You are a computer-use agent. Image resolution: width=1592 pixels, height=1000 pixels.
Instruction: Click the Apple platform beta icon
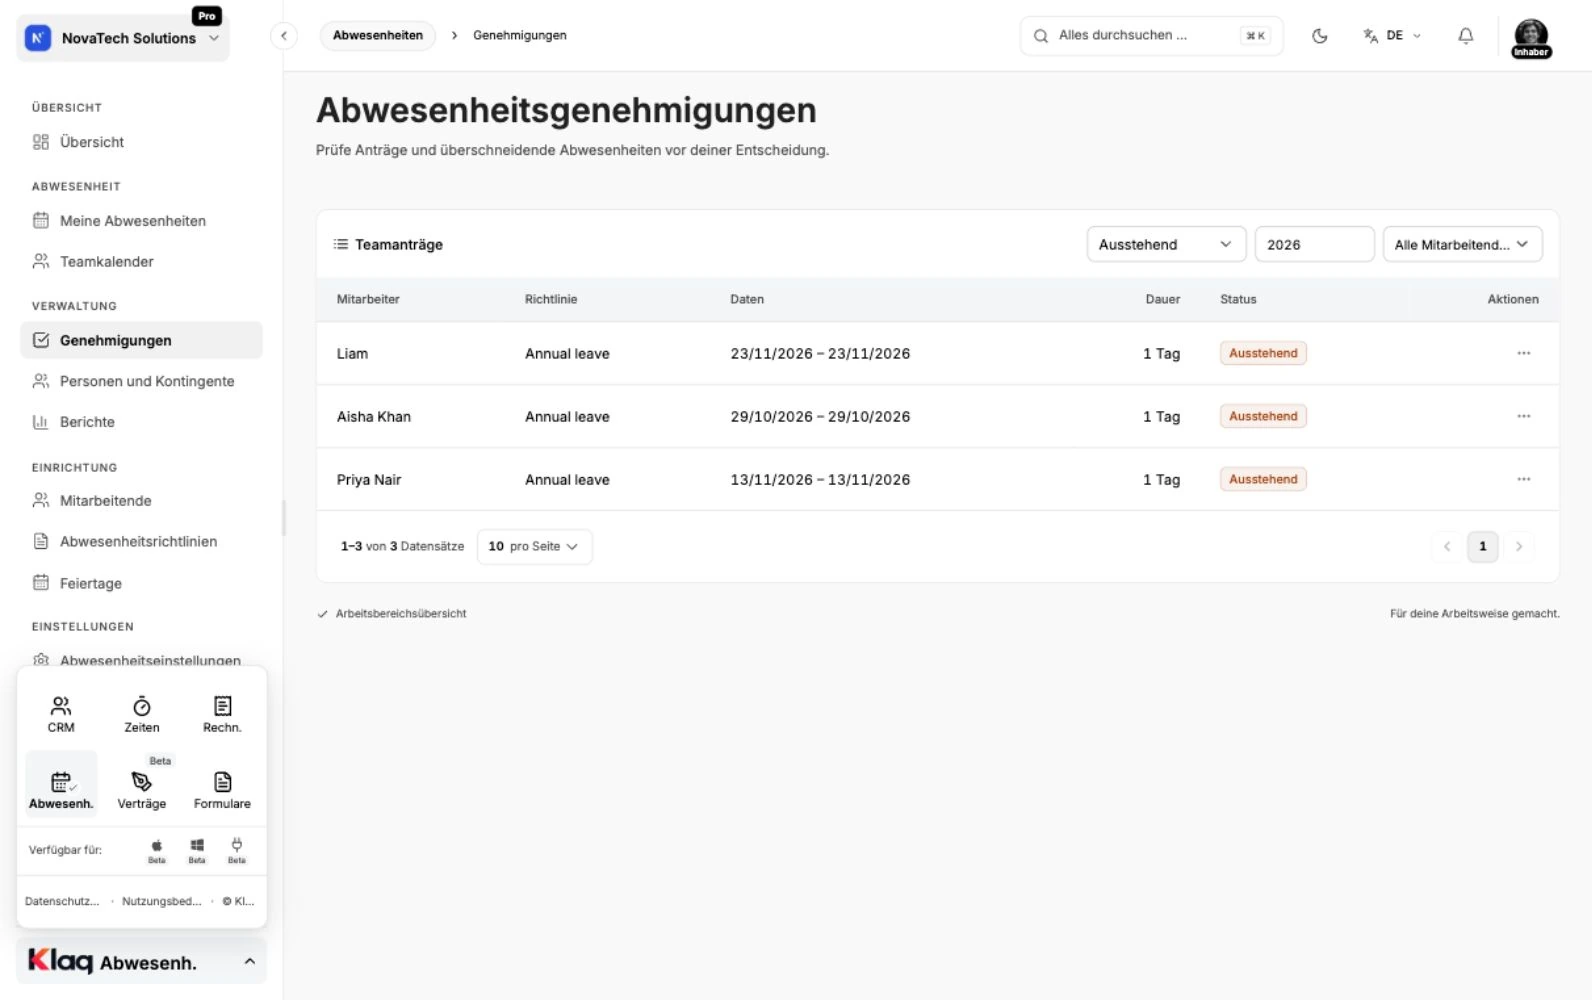click(157, 850)
